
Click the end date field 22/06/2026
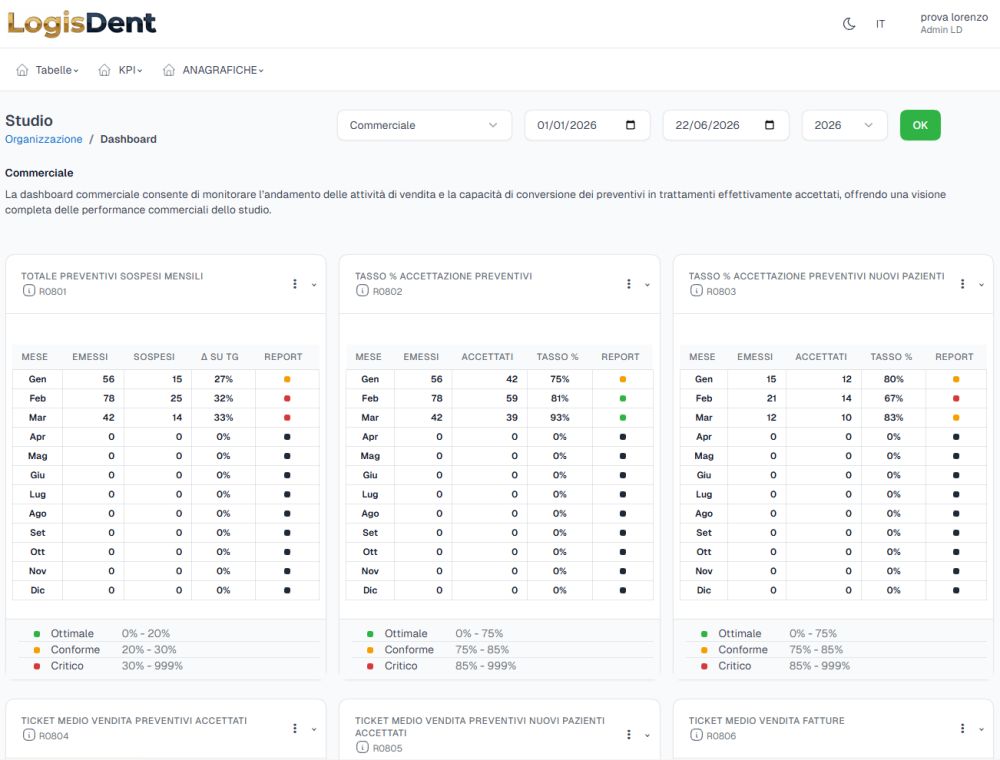pyautogui.click(x=726, y=125)
